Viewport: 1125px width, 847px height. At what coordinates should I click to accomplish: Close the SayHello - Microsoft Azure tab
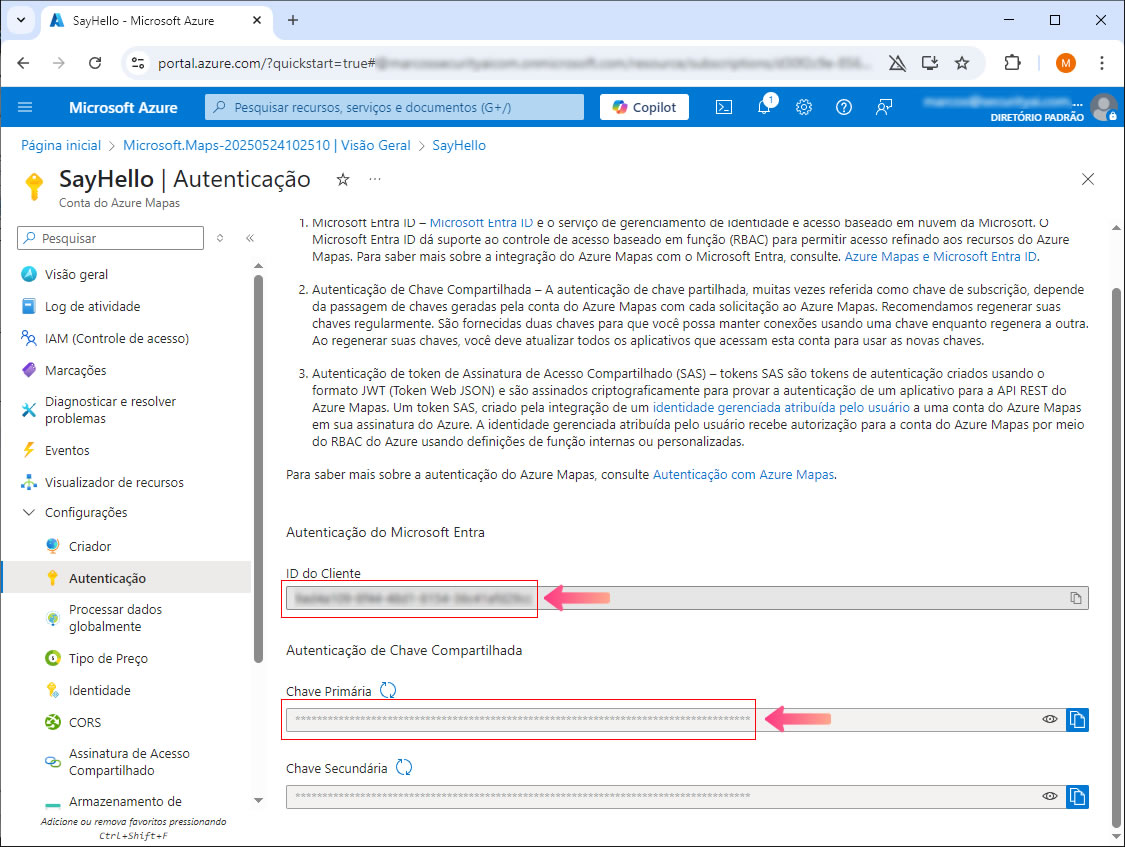click(257, 21)
